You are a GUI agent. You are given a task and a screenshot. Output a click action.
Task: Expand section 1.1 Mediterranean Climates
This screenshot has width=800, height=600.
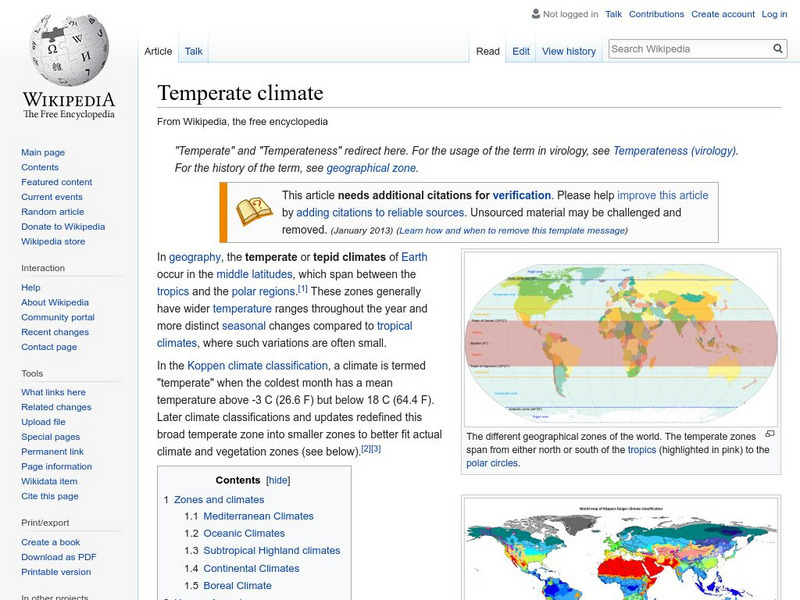click(258, 516)
